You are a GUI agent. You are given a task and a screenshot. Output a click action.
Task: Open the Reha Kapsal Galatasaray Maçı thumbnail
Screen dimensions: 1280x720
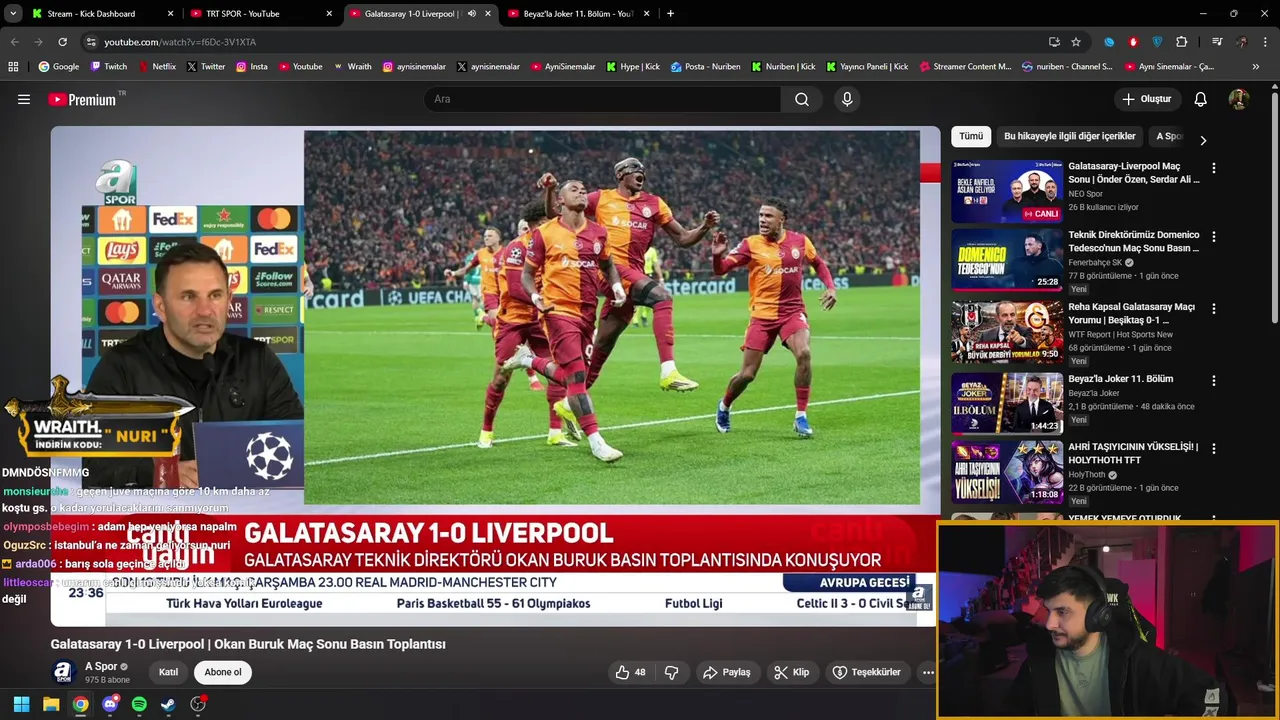[1006, 332]
